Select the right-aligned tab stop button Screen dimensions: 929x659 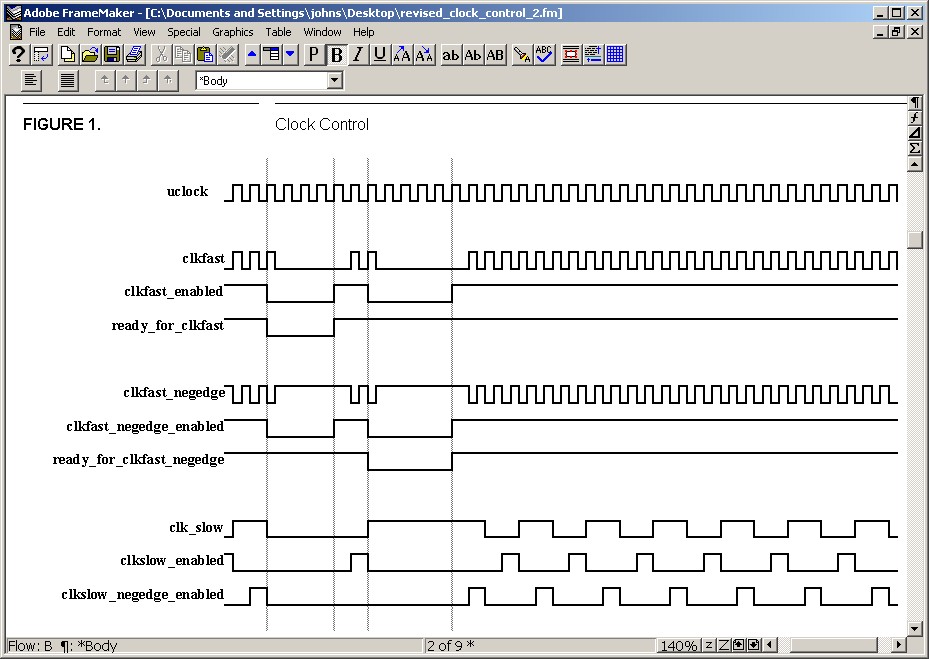click(x=146, y=79)
